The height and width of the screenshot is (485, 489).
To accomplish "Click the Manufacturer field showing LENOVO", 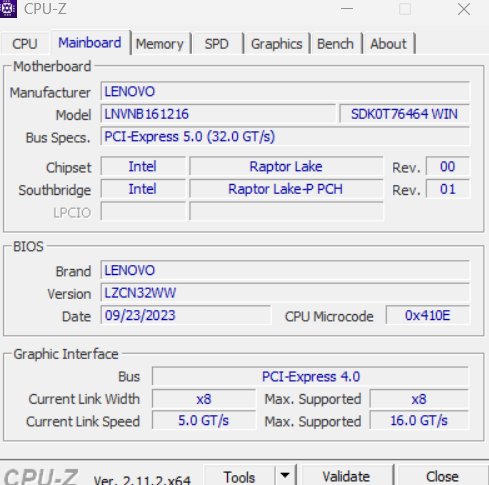I will (285, 91).
